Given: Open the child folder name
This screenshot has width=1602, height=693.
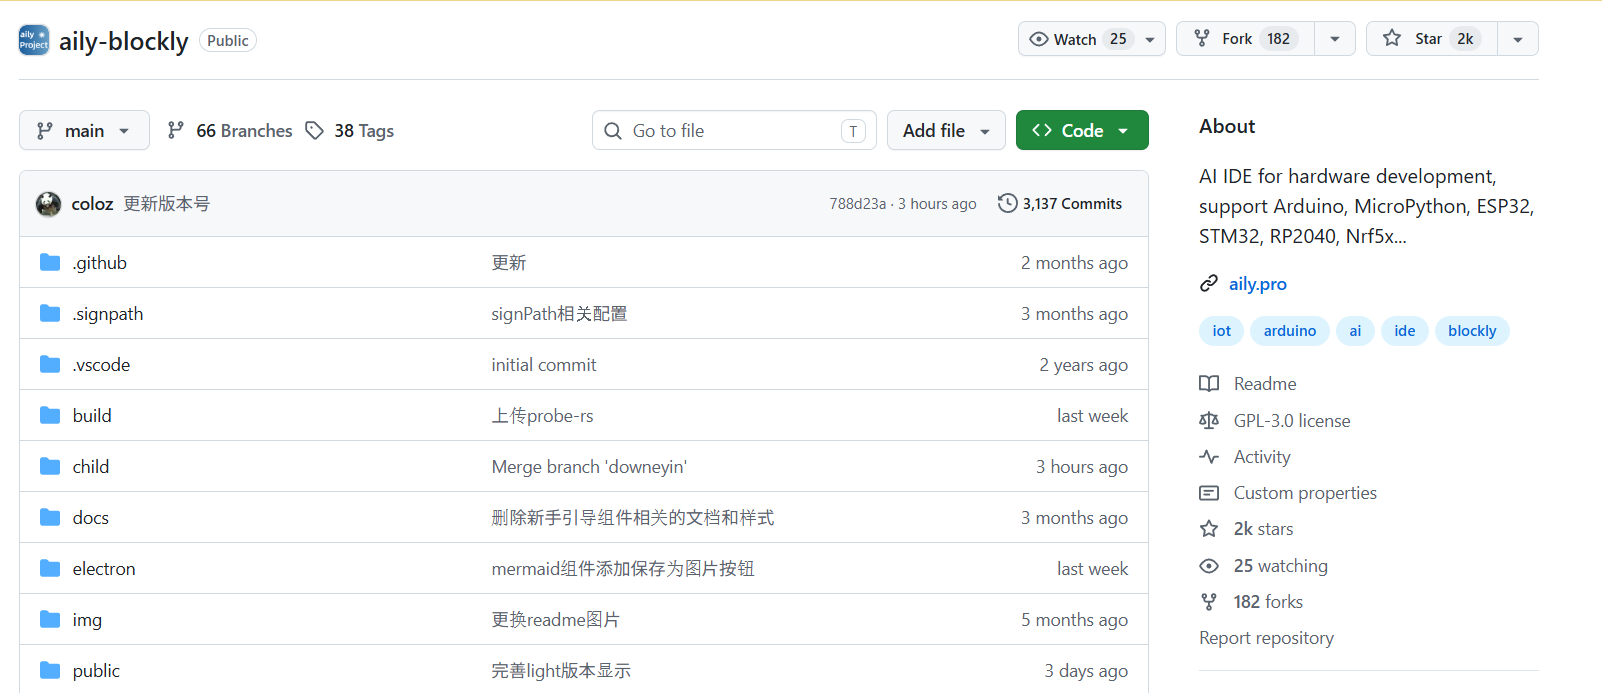Looking at the screenshot, I should coord(91,466).
